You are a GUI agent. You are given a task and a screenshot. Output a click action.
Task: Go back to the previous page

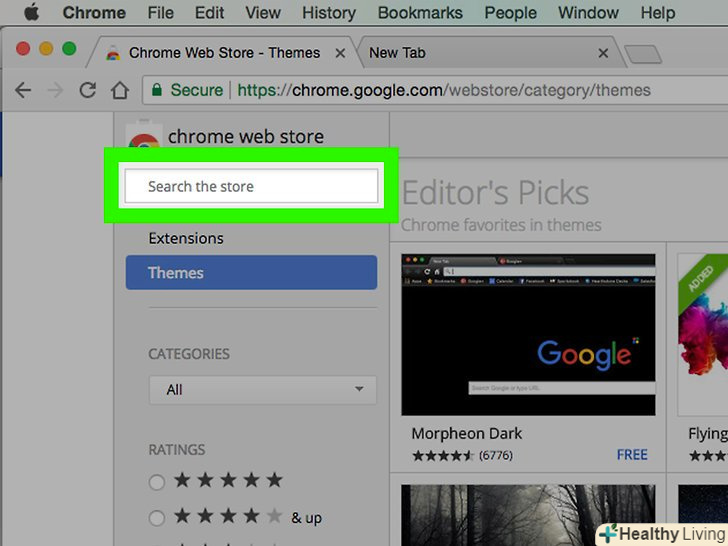(x=23, y=90)
